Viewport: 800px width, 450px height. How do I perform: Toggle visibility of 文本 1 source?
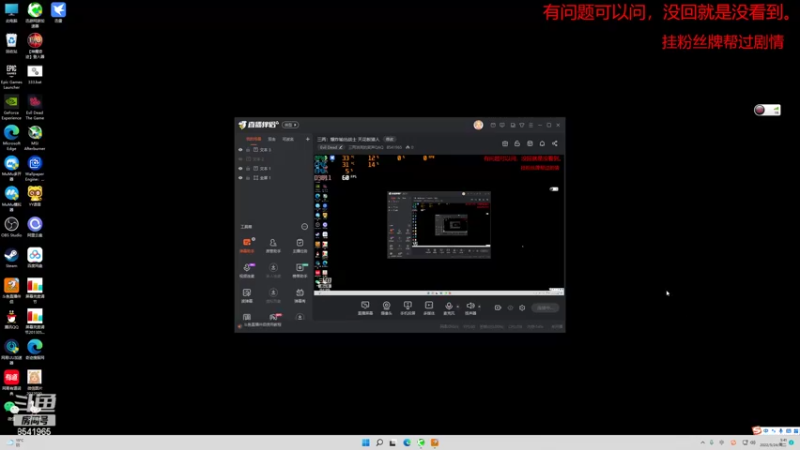pos(240,168)
